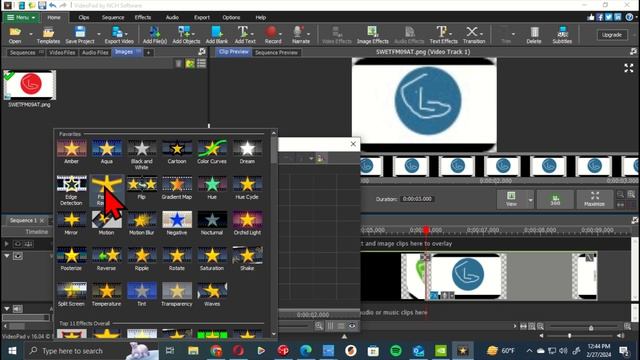Choose Black and White effect
Screen dimensions: 640x360
(142, 155)
